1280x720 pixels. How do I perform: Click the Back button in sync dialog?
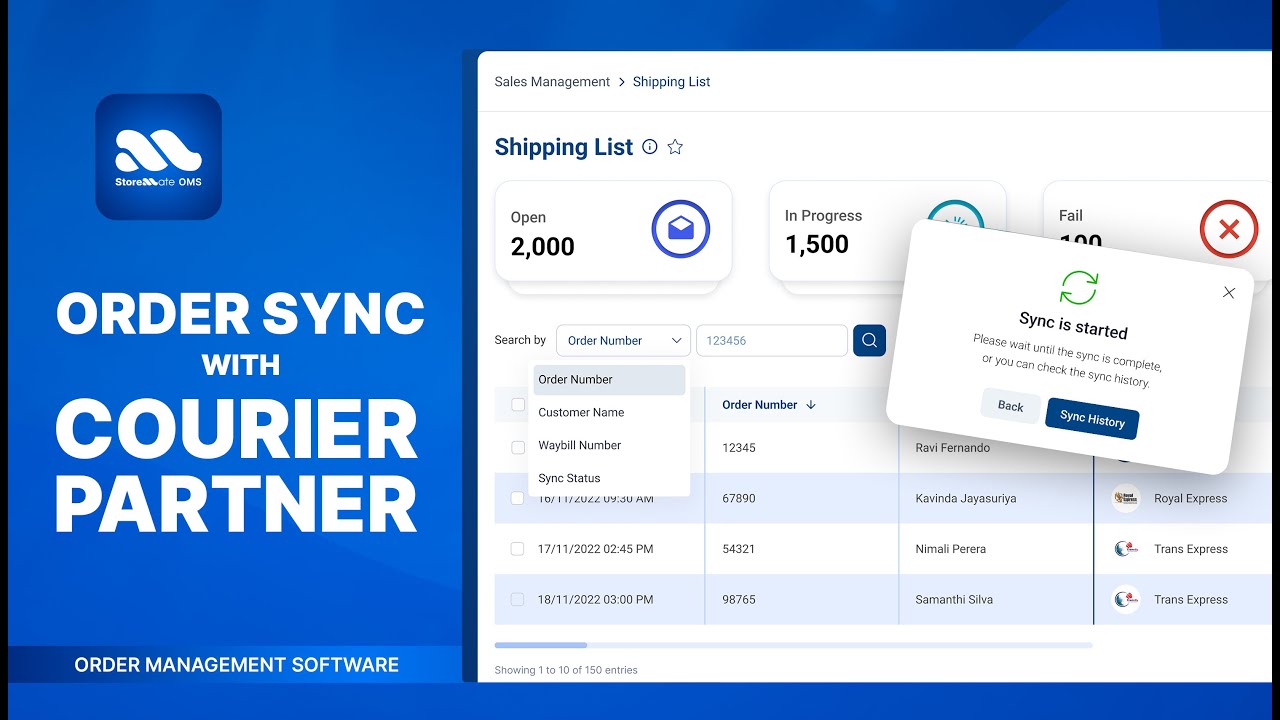[1011, 406]
